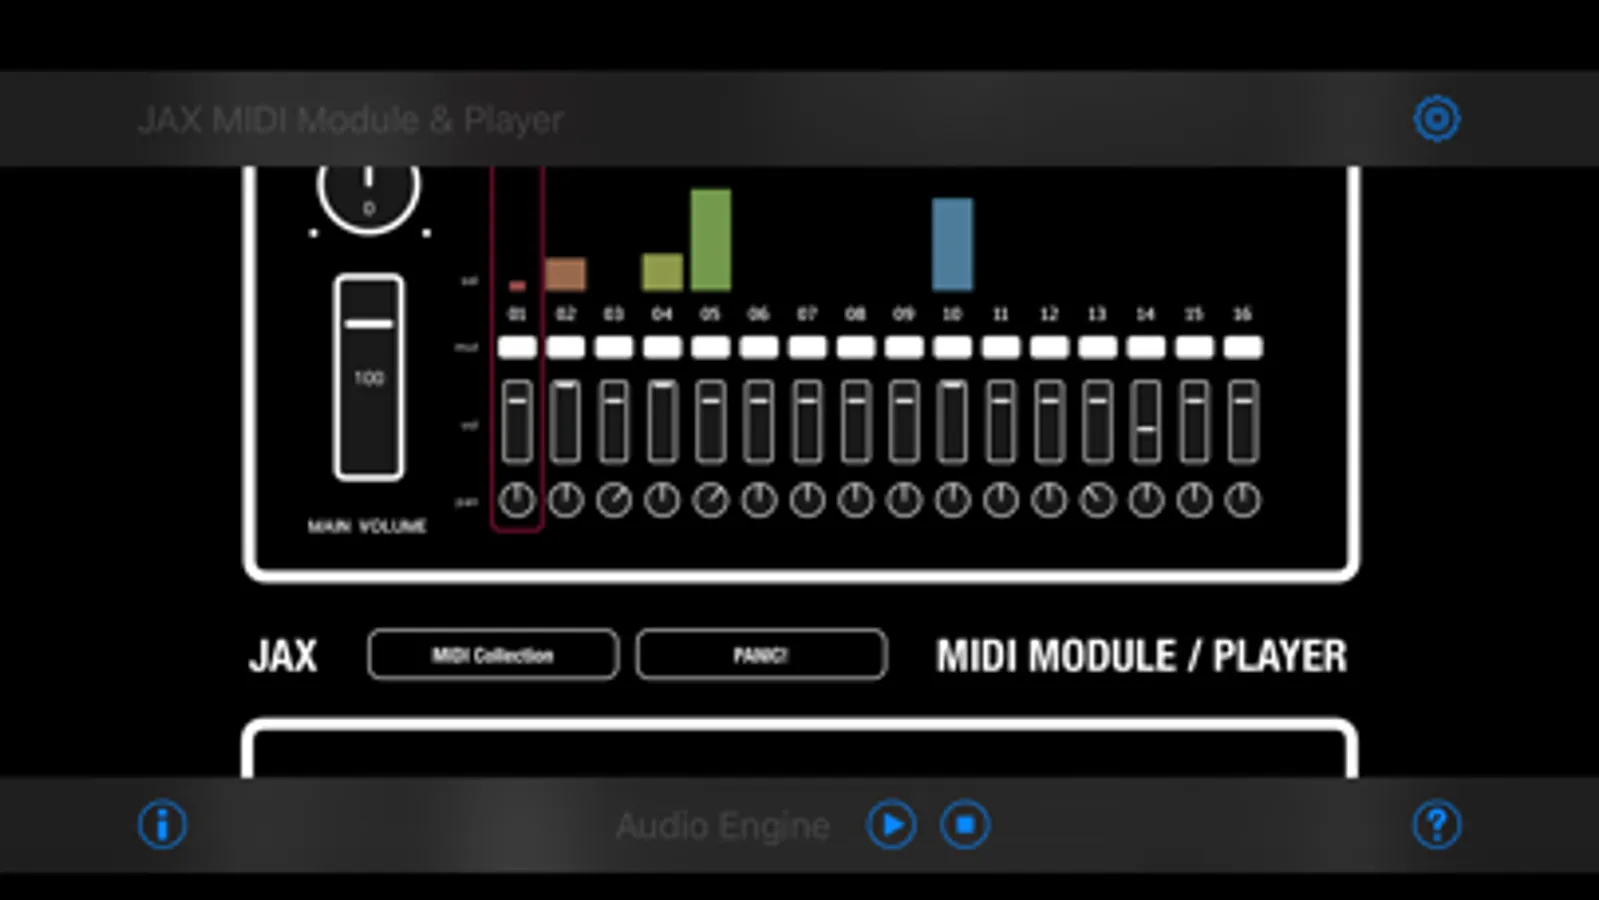Viewport: 1599px width, 900px height.
Task: Click channel 11 pan knob
Action: pyautogui.click(x=1001, y=500)
